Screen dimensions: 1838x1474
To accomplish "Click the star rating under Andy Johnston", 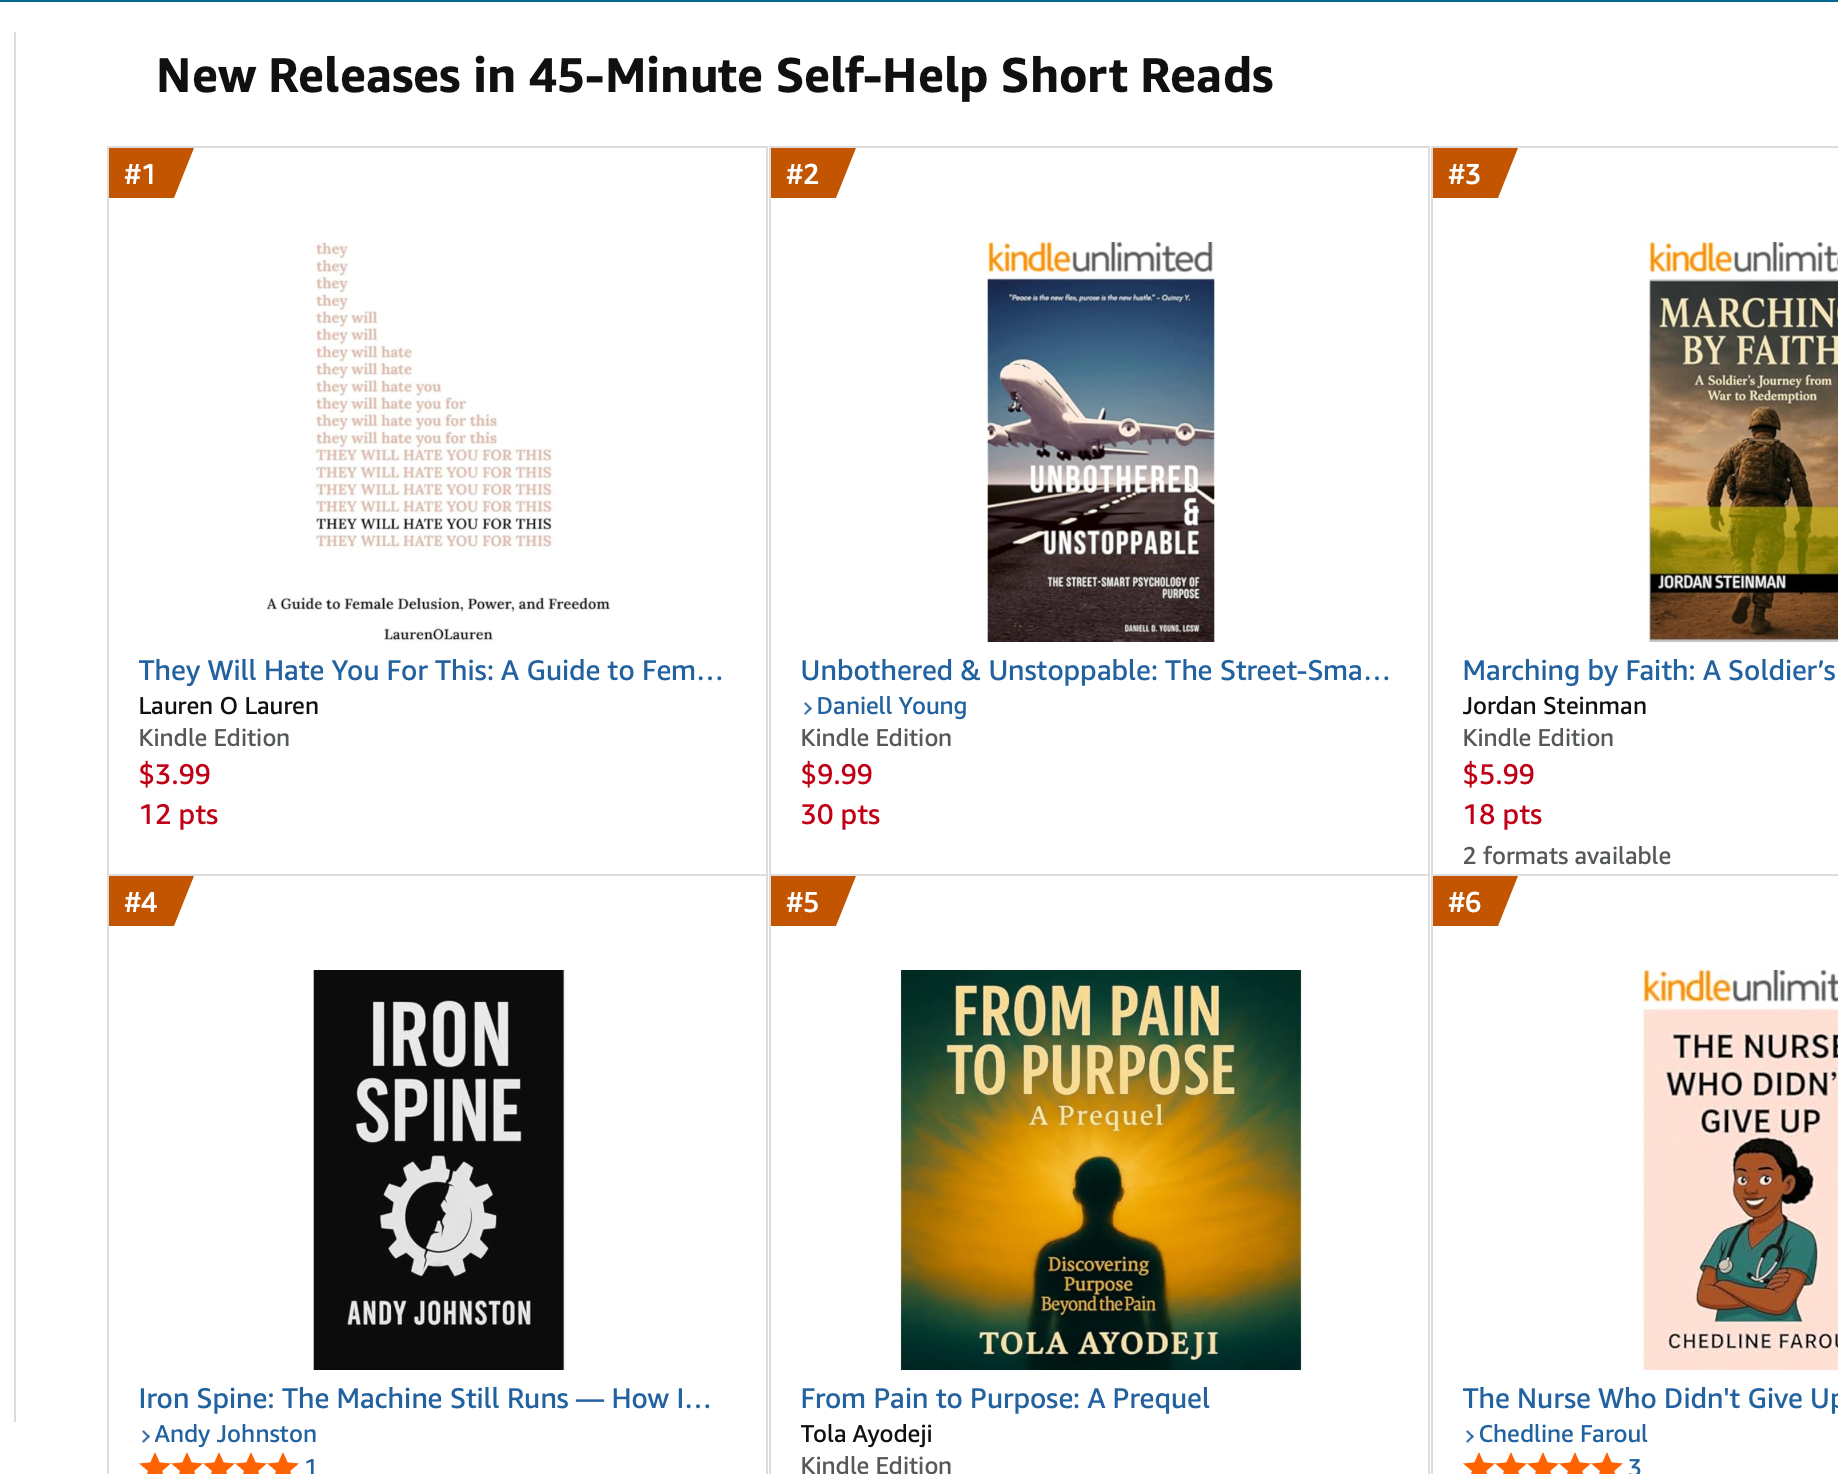I will pos(219,1465).
